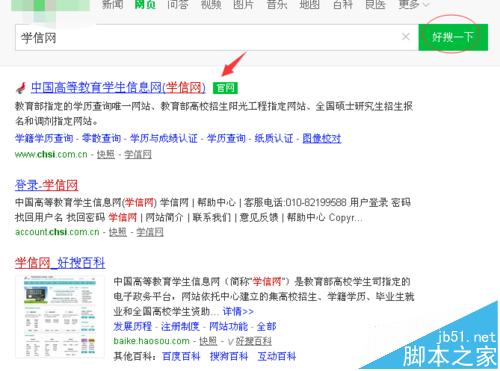Switch to the 问答 tab
Image resolution: width=500 pixels, height=371 pixels.
click(x=178, y=5)
